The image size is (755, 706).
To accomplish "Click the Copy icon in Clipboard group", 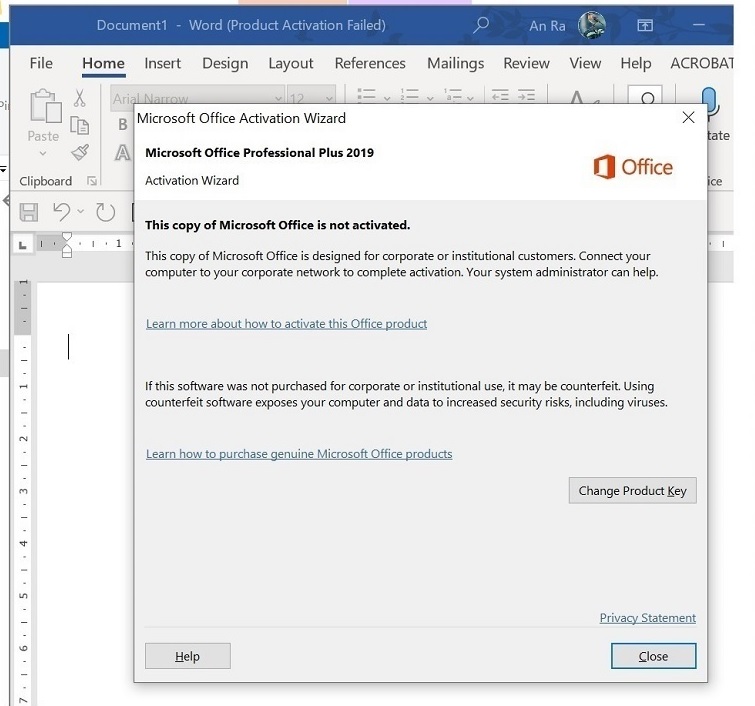I will coord(79,125).
